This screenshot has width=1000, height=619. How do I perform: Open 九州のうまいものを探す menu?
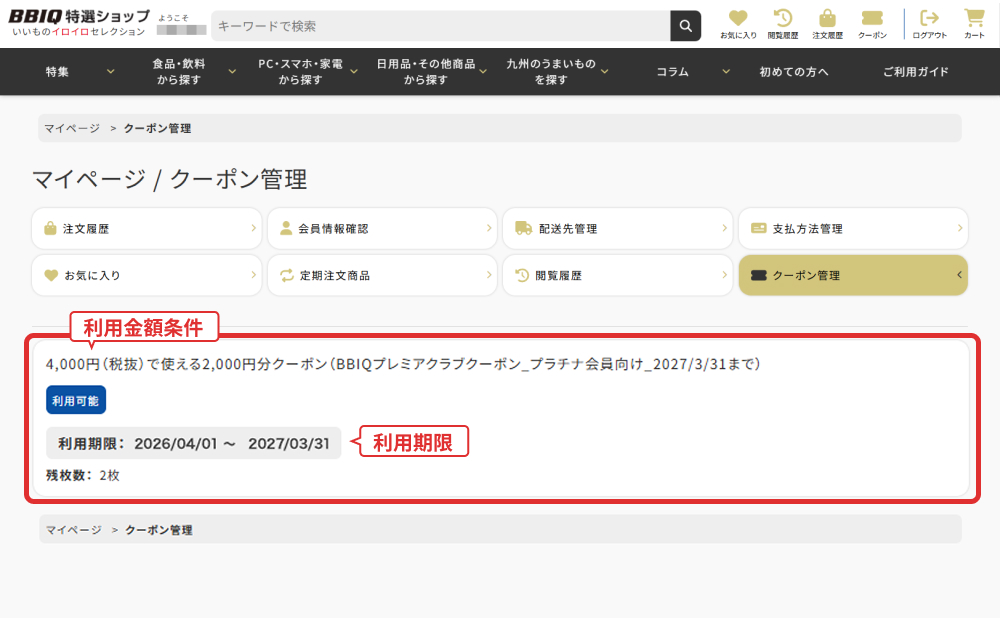click(x=551, y=72)
